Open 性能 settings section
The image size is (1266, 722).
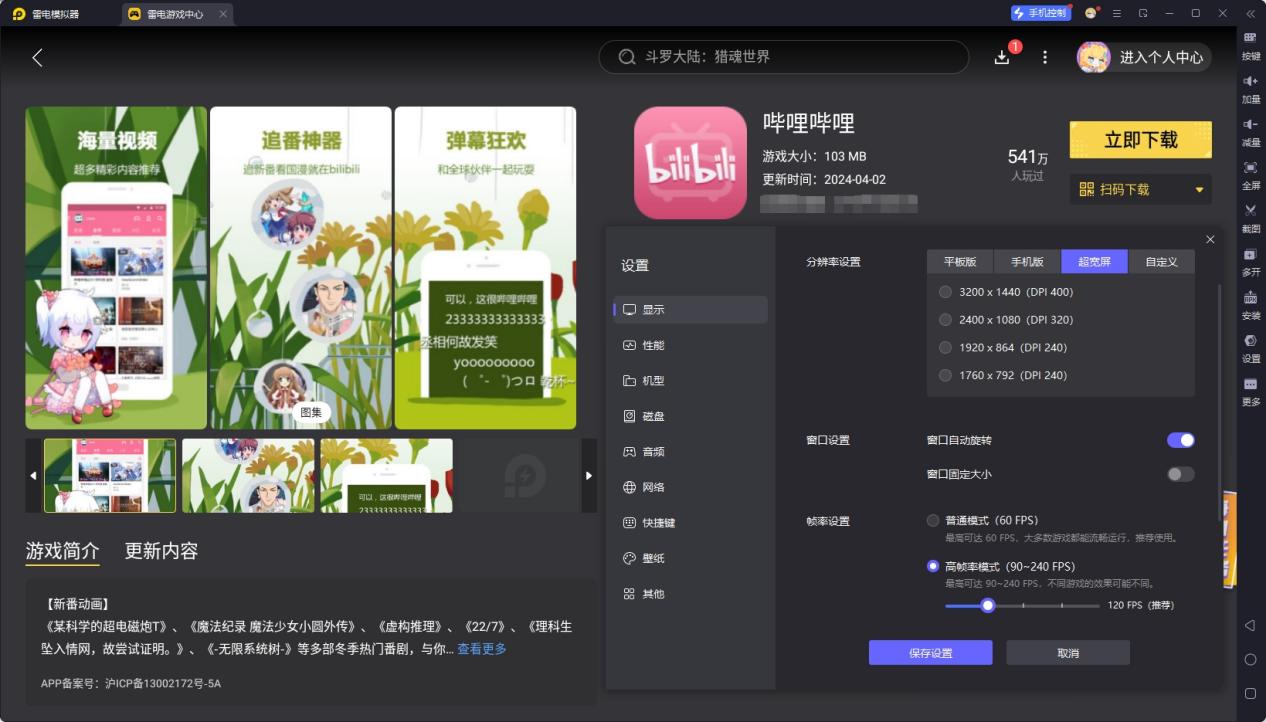[x=691, y=345]
